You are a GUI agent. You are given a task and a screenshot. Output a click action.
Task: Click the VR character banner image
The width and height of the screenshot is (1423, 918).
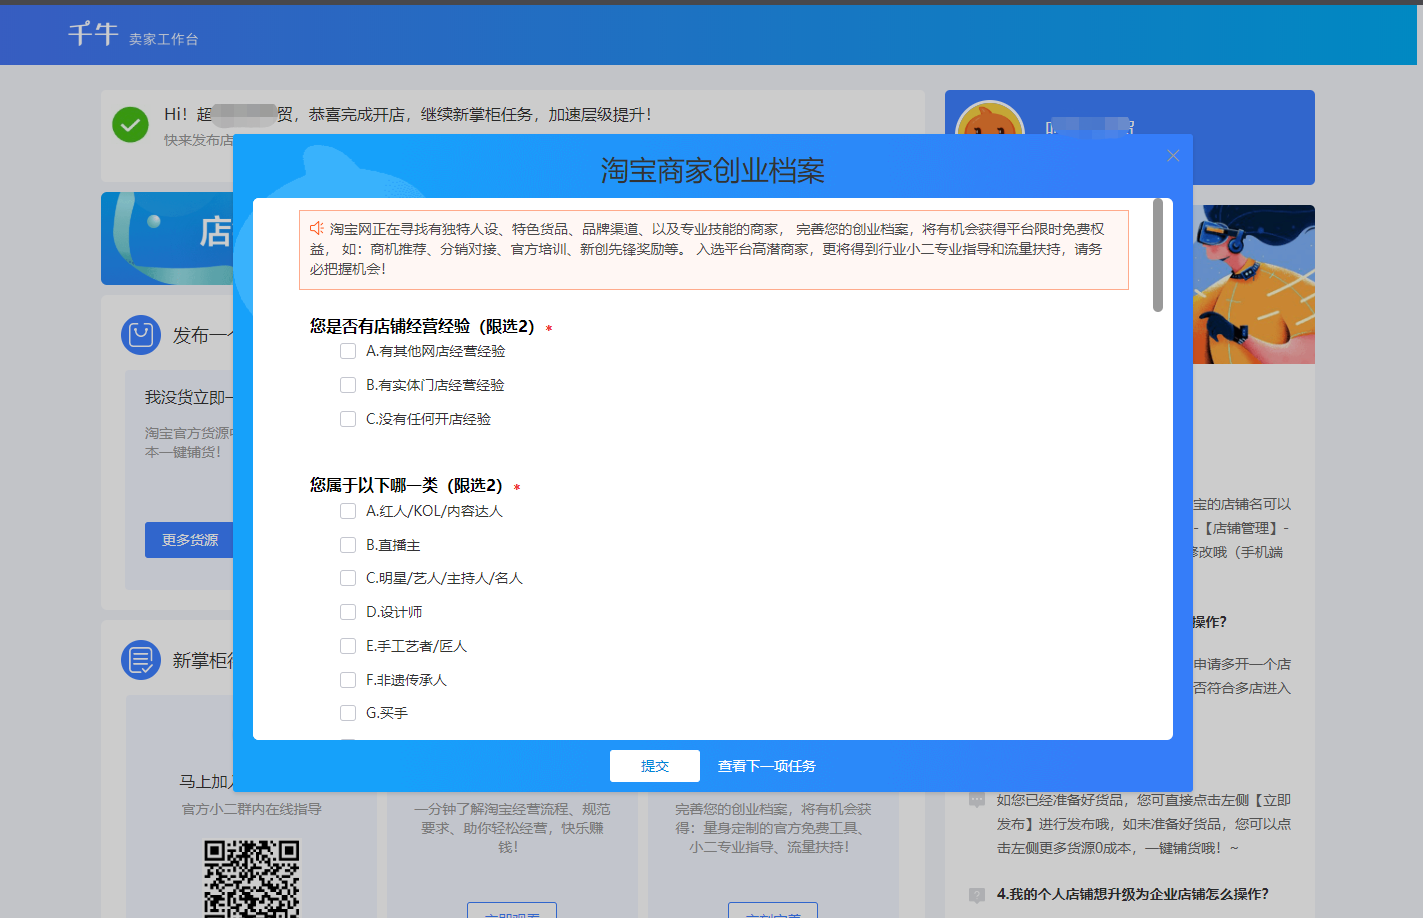(1254, 284)
